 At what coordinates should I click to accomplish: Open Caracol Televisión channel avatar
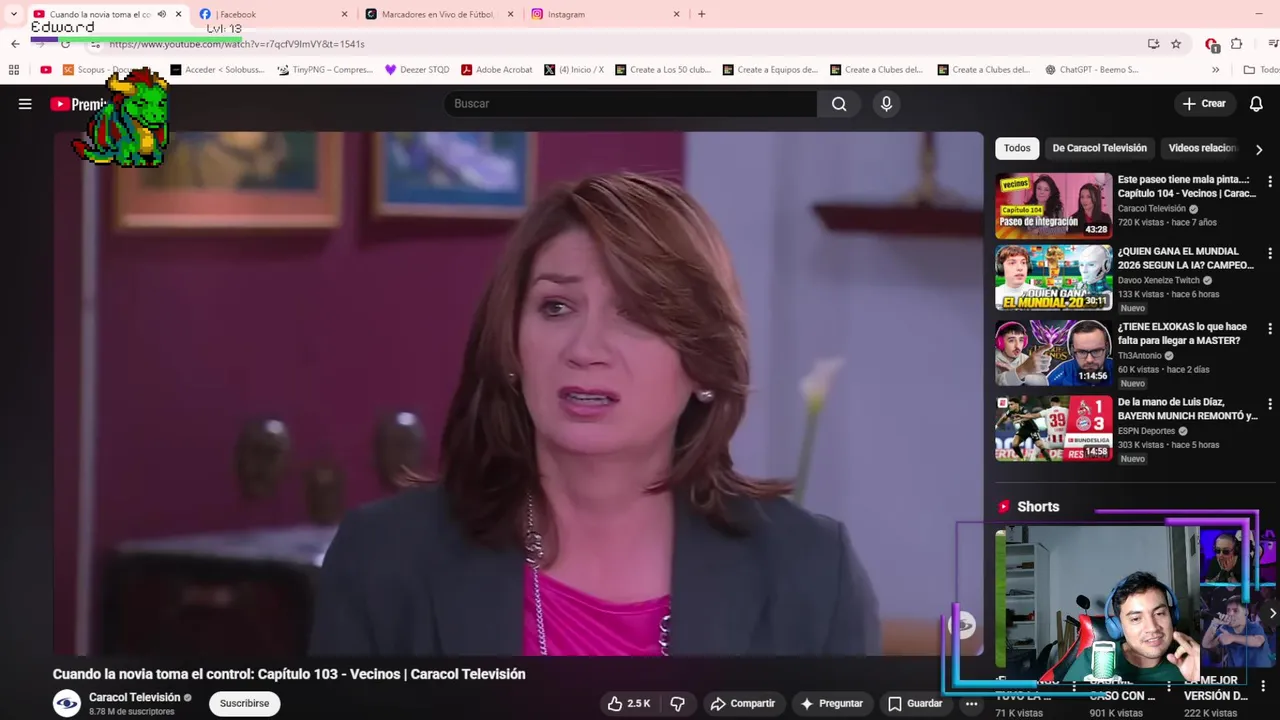click(x=67, y=703)
